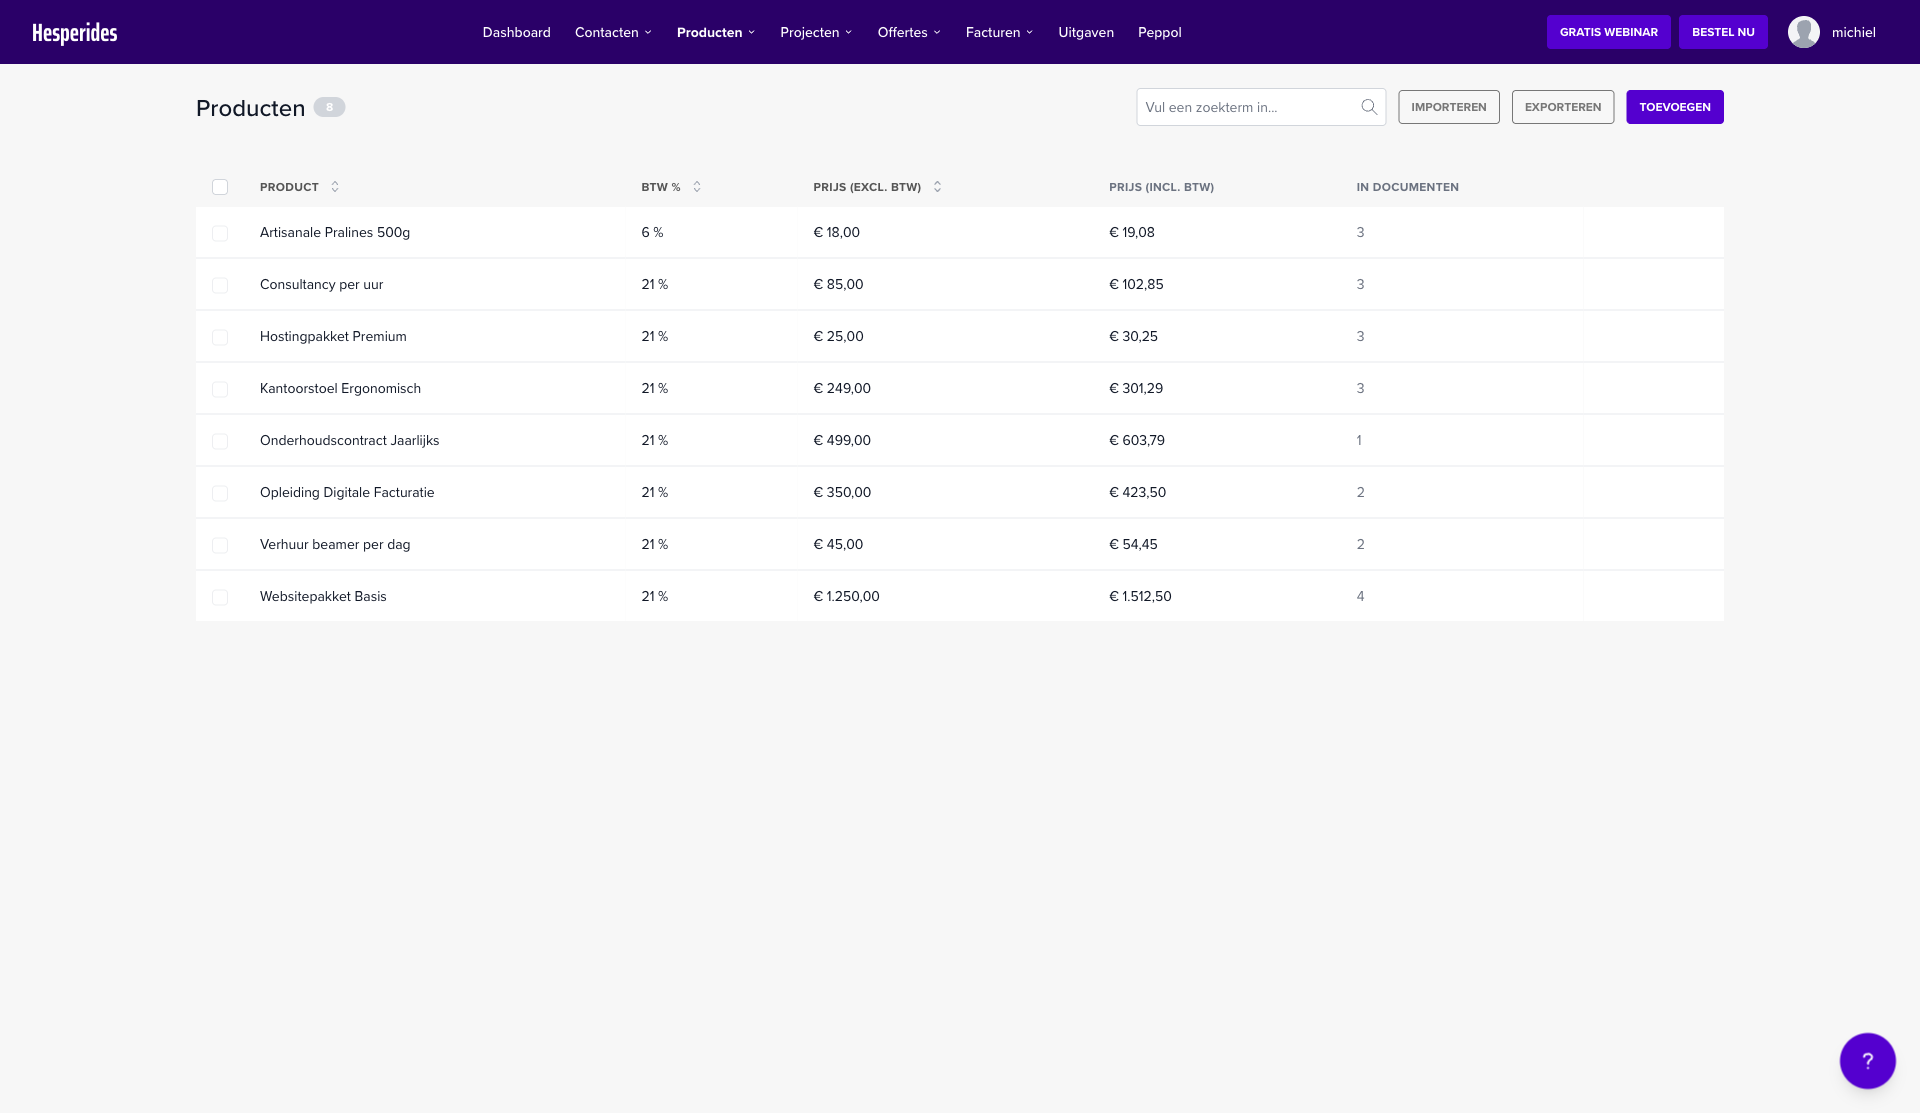Click the michiel profile avatar

click(1803, 32)
